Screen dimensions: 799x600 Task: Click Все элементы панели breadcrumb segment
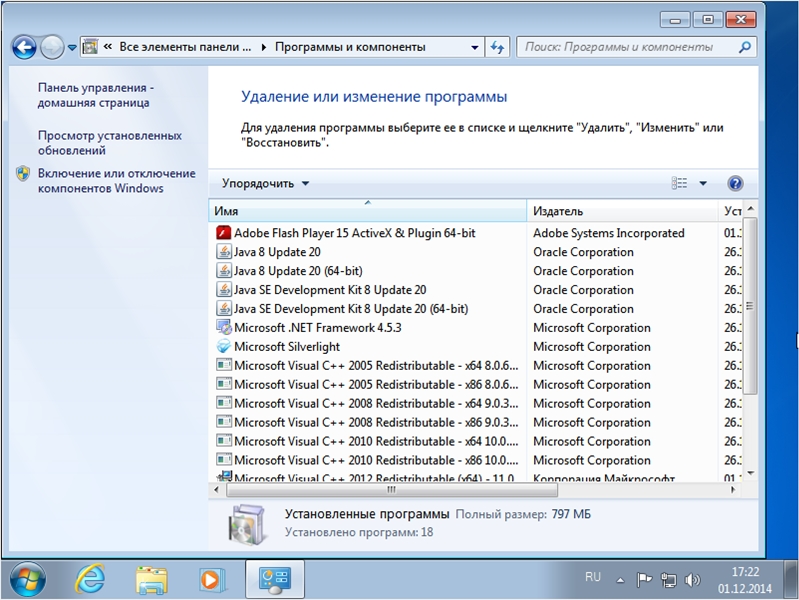coord(185,47)
